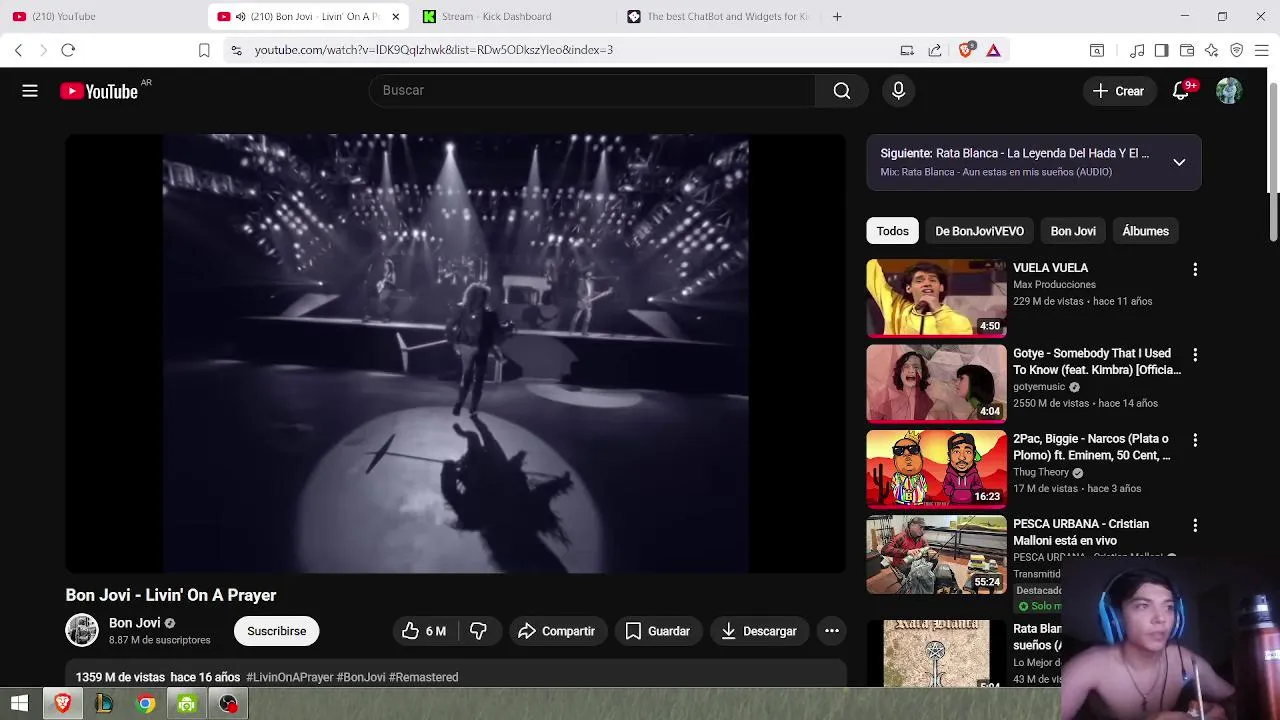View site information in address bar
Viewport: 1280px width, 720px height.
[235, 50]
